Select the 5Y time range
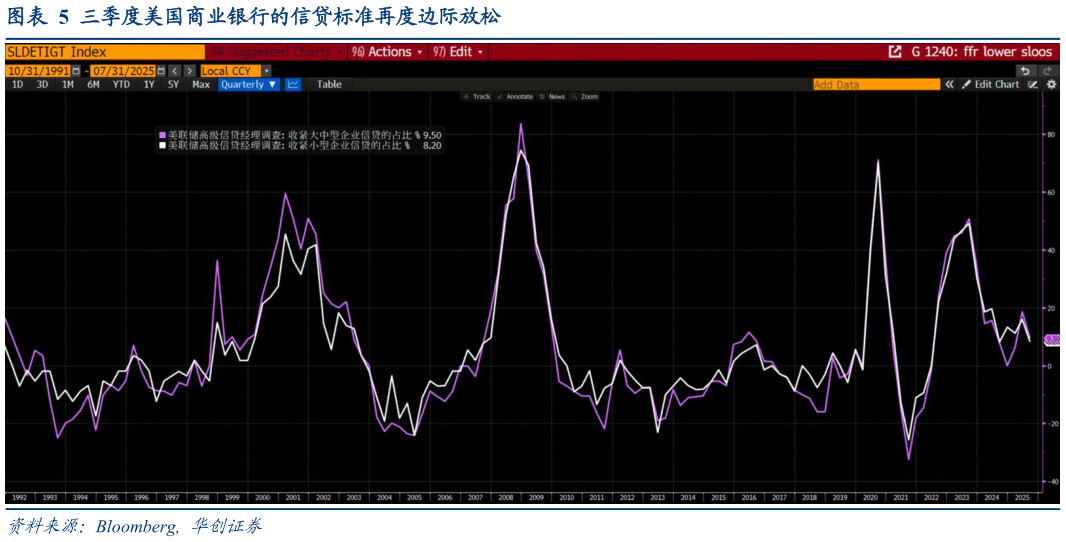This screenshot has width=1066, height=542. (173, 85)
